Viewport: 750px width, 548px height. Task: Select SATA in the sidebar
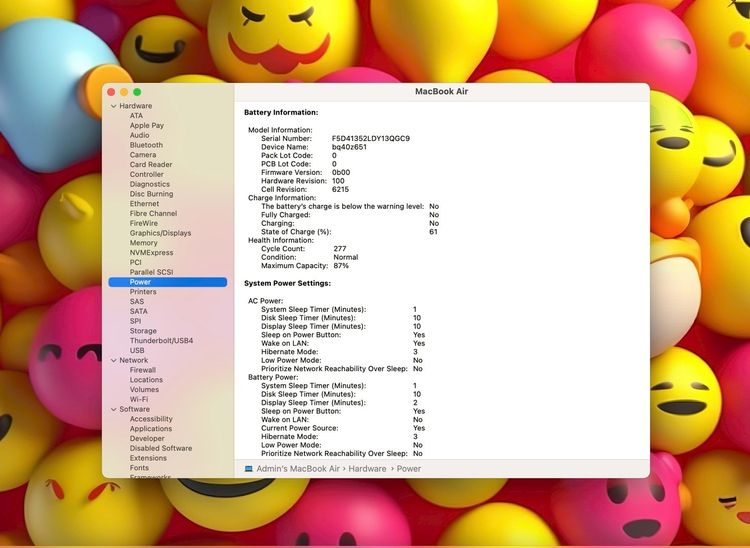(x=139, y=311)
